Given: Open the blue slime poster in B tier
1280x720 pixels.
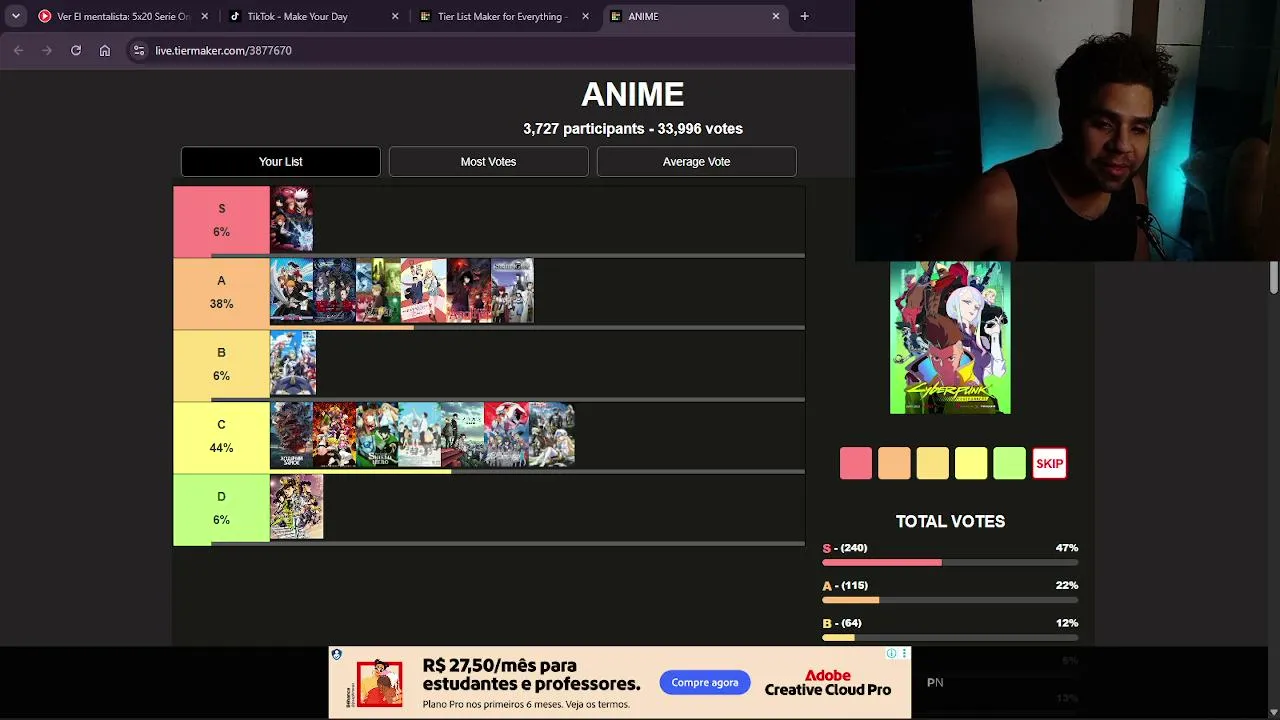Looking at the screenshot, I should pyautogui.click(x=293, y=363).
